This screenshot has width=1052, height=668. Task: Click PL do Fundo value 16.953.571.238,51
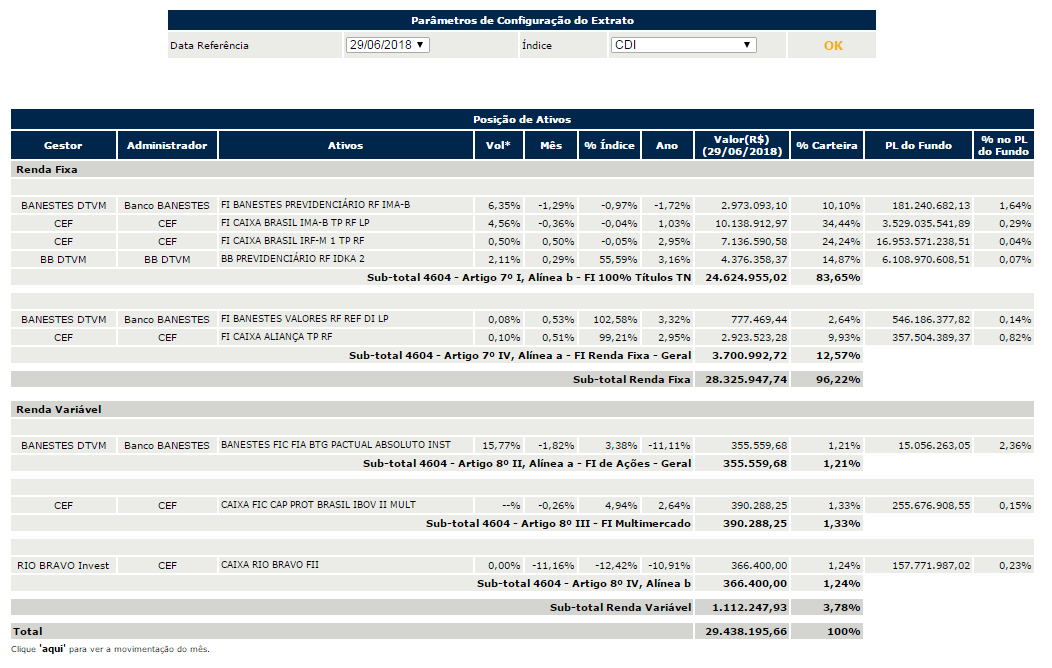pyautogui.click(x=923, y=241)
